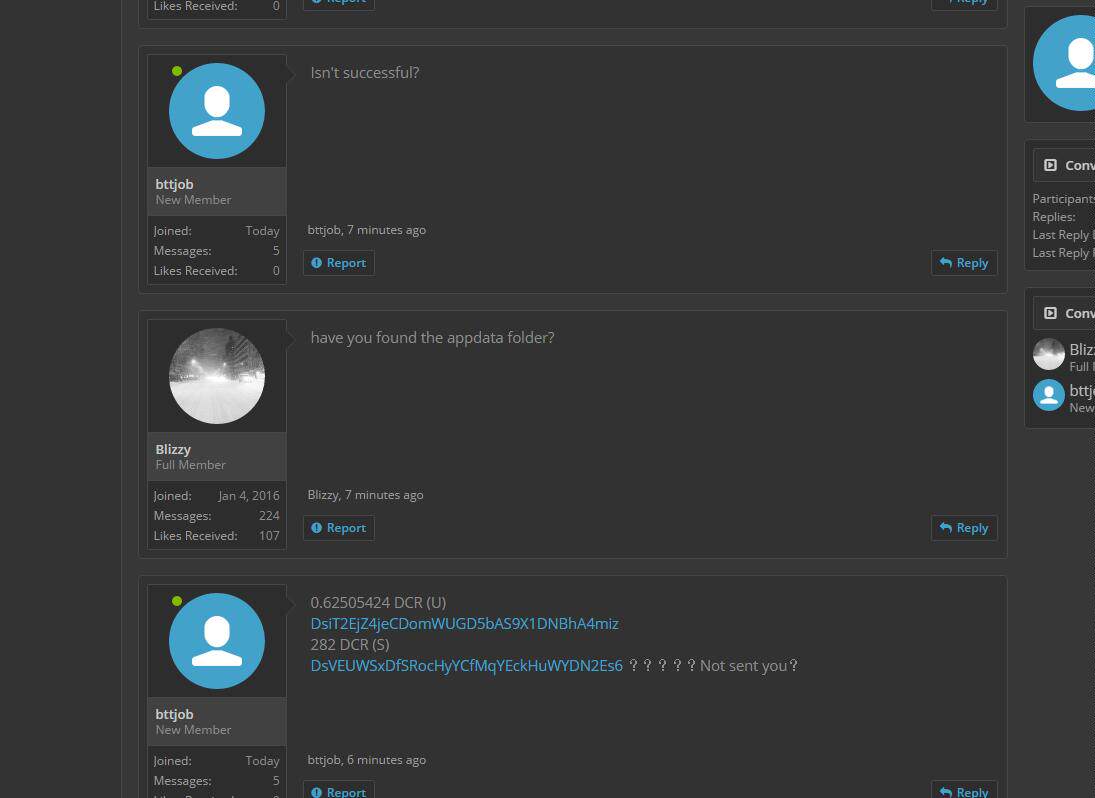Open bttjob's avatar on the DCR address post
The image size is (1095, 798).
coord(216,641)
